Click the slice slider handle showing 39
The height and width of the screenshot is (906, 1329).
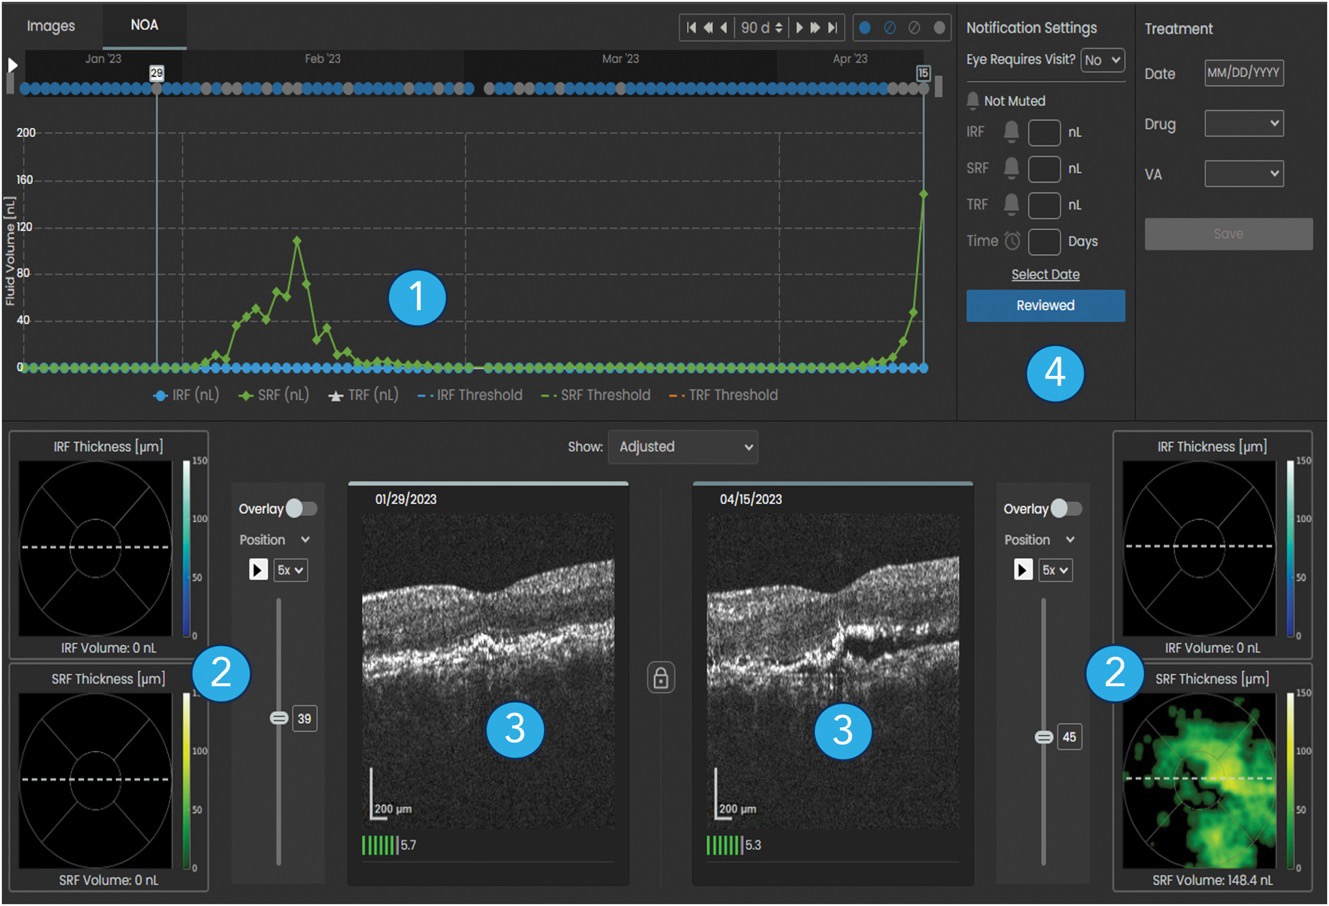[x=279, y=718]
